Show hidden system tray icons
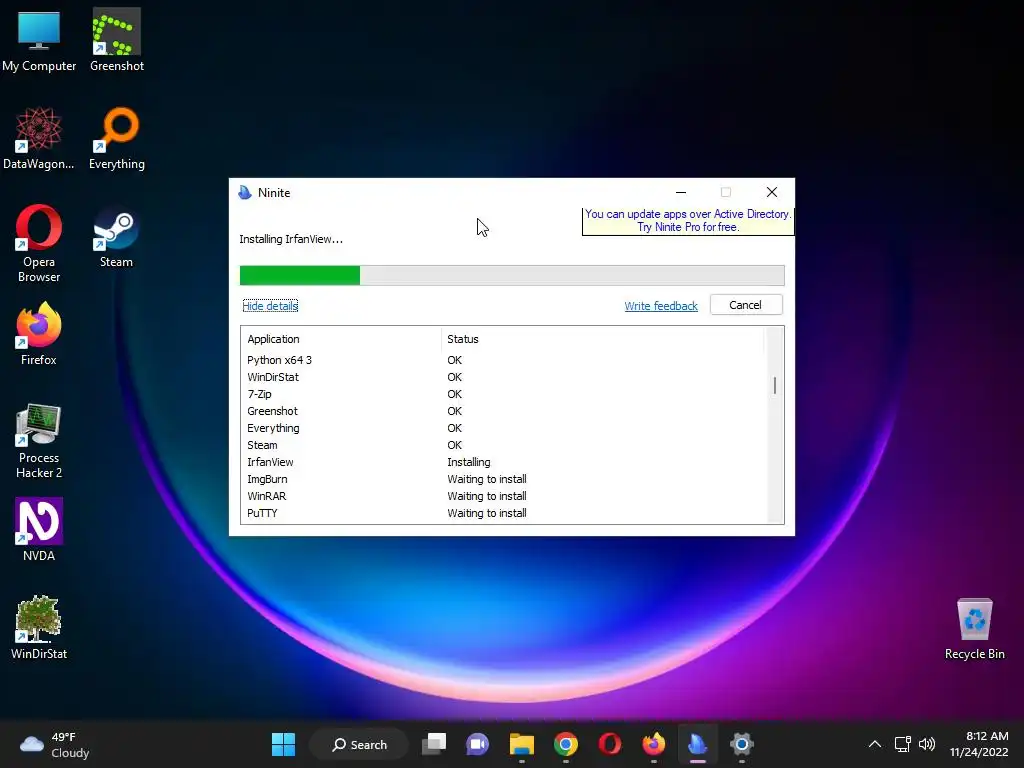 [874, 744]
